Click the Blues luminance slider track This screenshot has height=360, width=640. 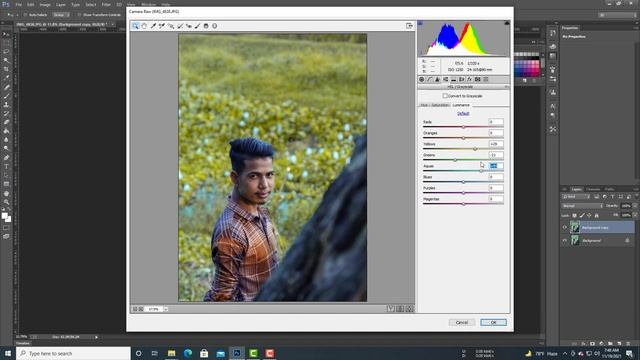(463, 182)
